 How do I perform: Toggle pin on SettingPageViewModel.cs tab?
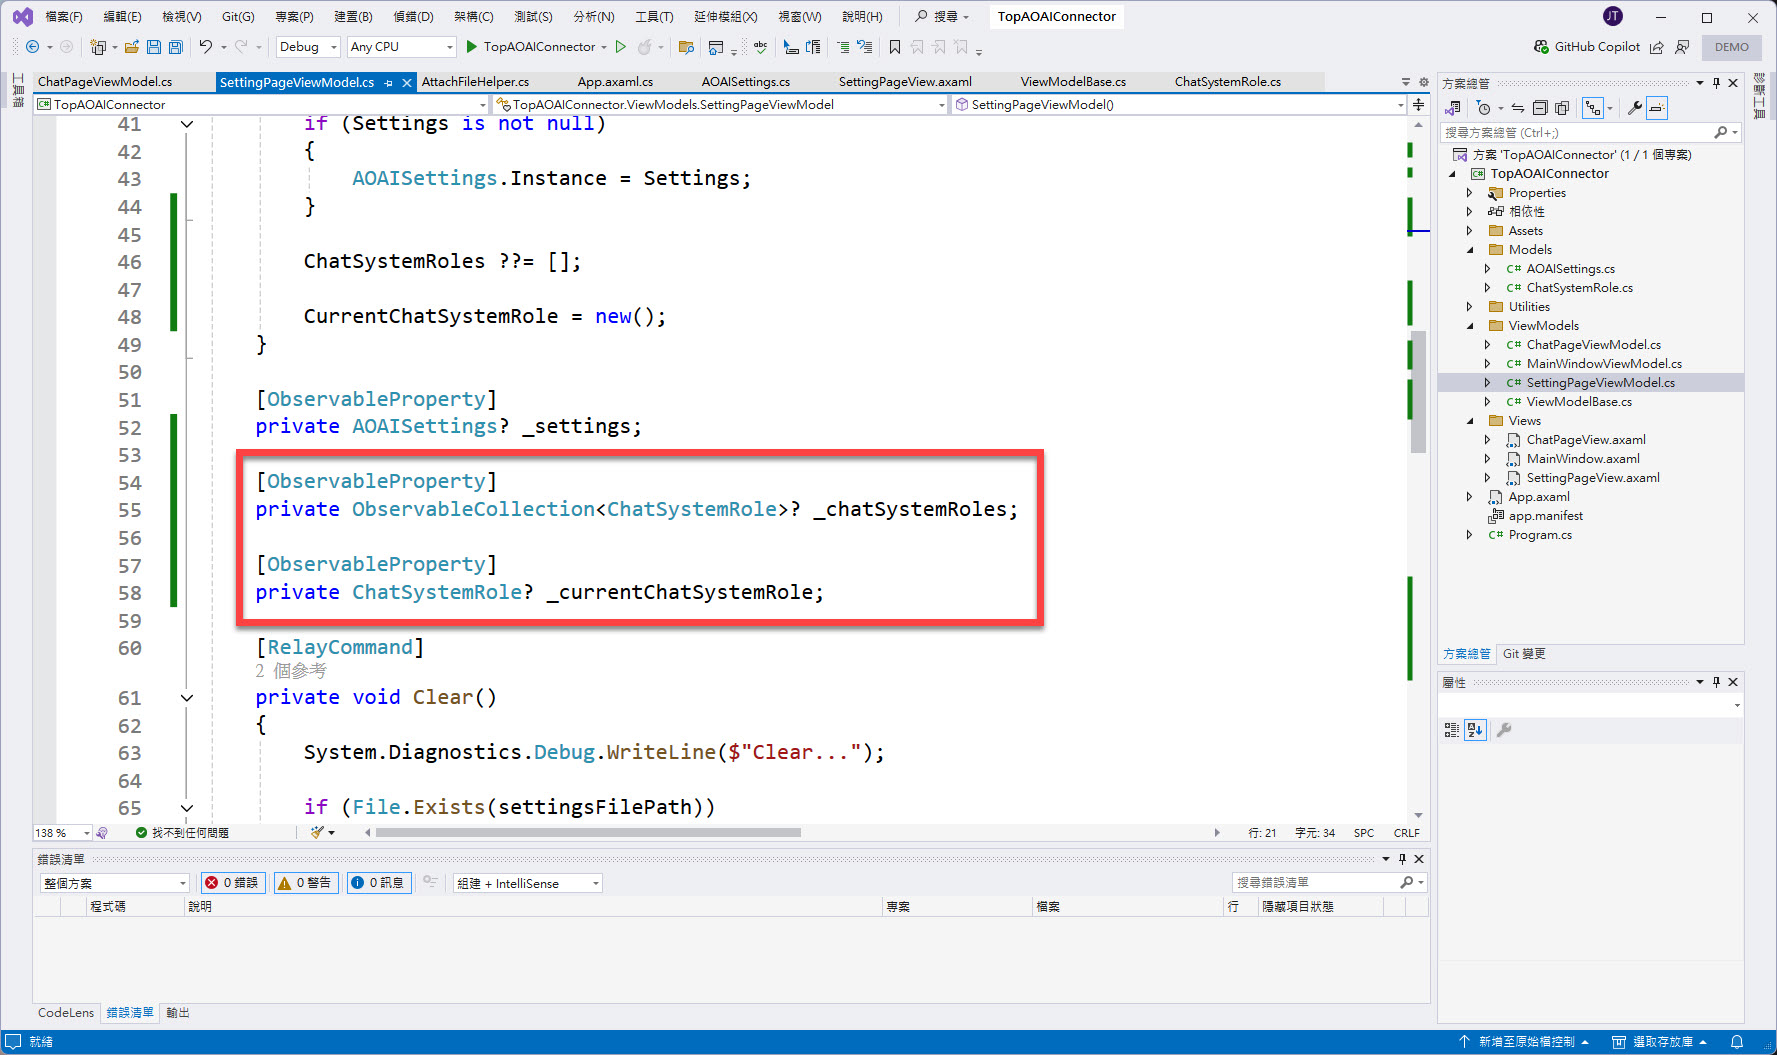[389, 83]
